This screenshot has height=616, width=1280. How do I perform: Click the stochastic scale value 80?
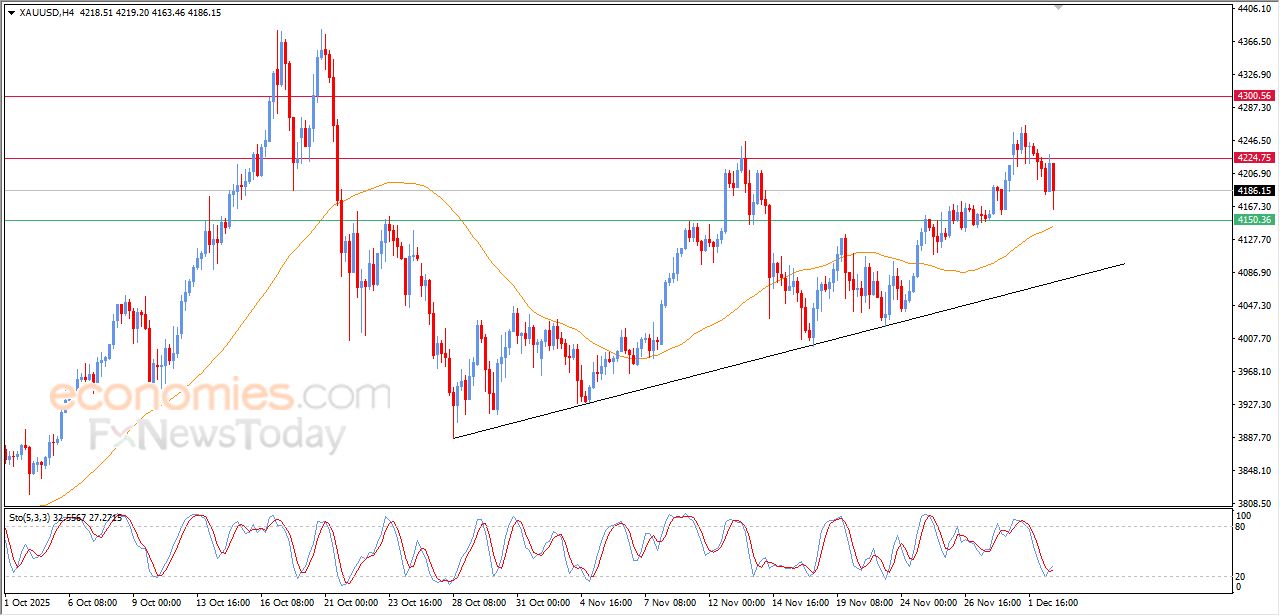(1243, 526)
